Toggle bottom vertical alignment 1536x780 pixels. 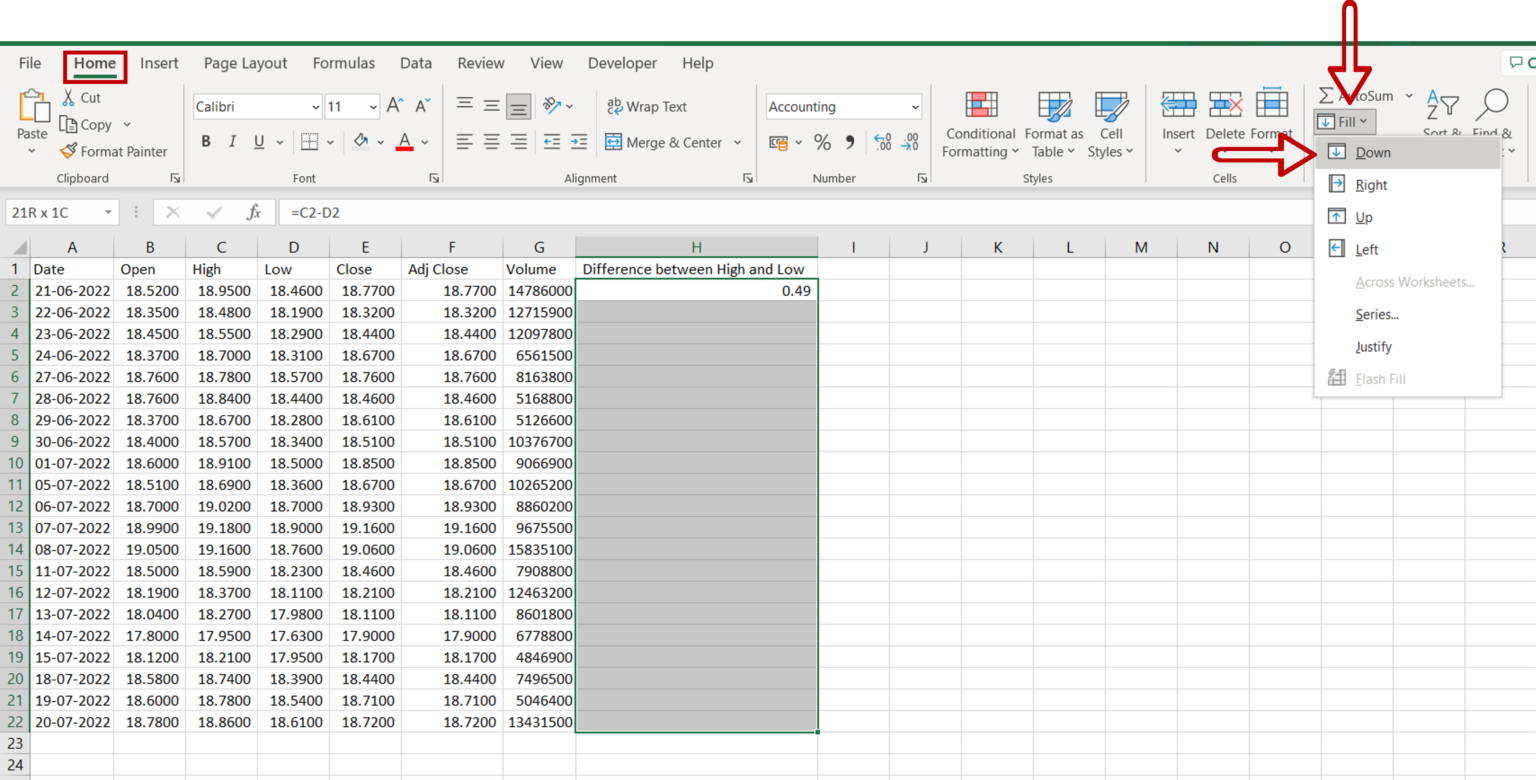(518, 106)
